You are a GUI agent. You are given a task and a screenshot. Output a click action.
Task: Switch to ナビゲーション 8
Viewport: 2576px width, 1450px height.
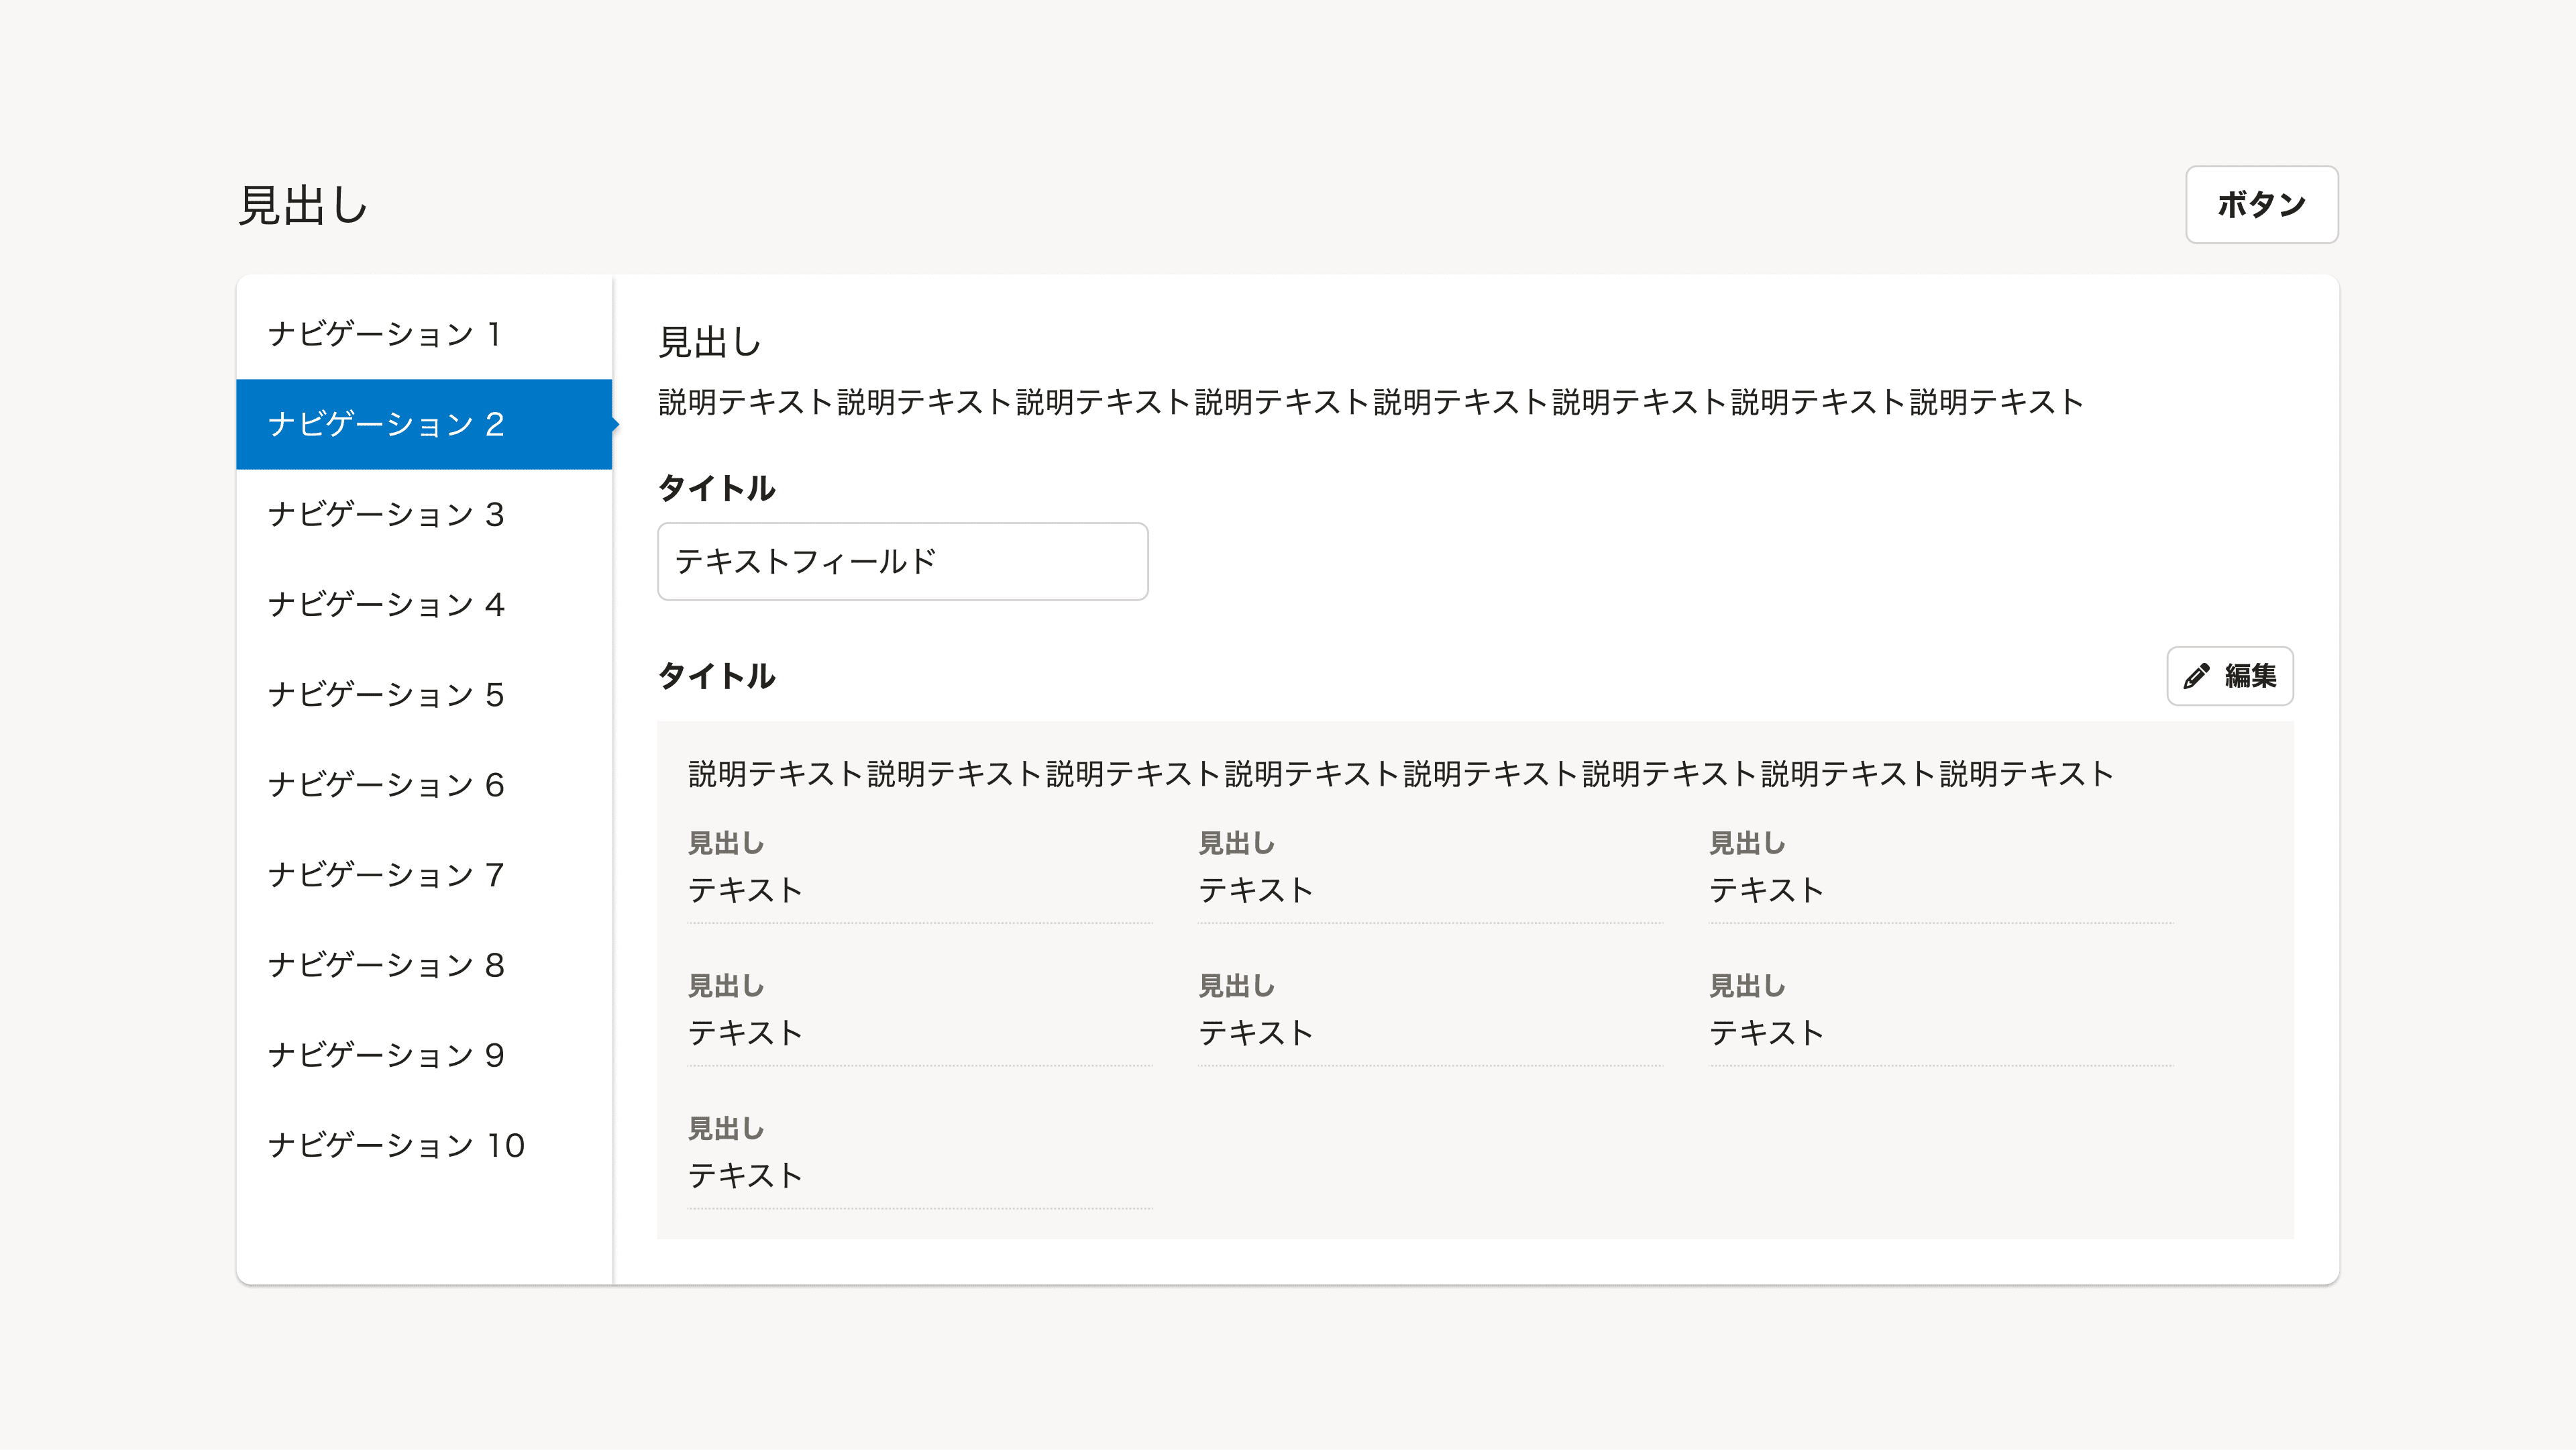pos(385,964)
